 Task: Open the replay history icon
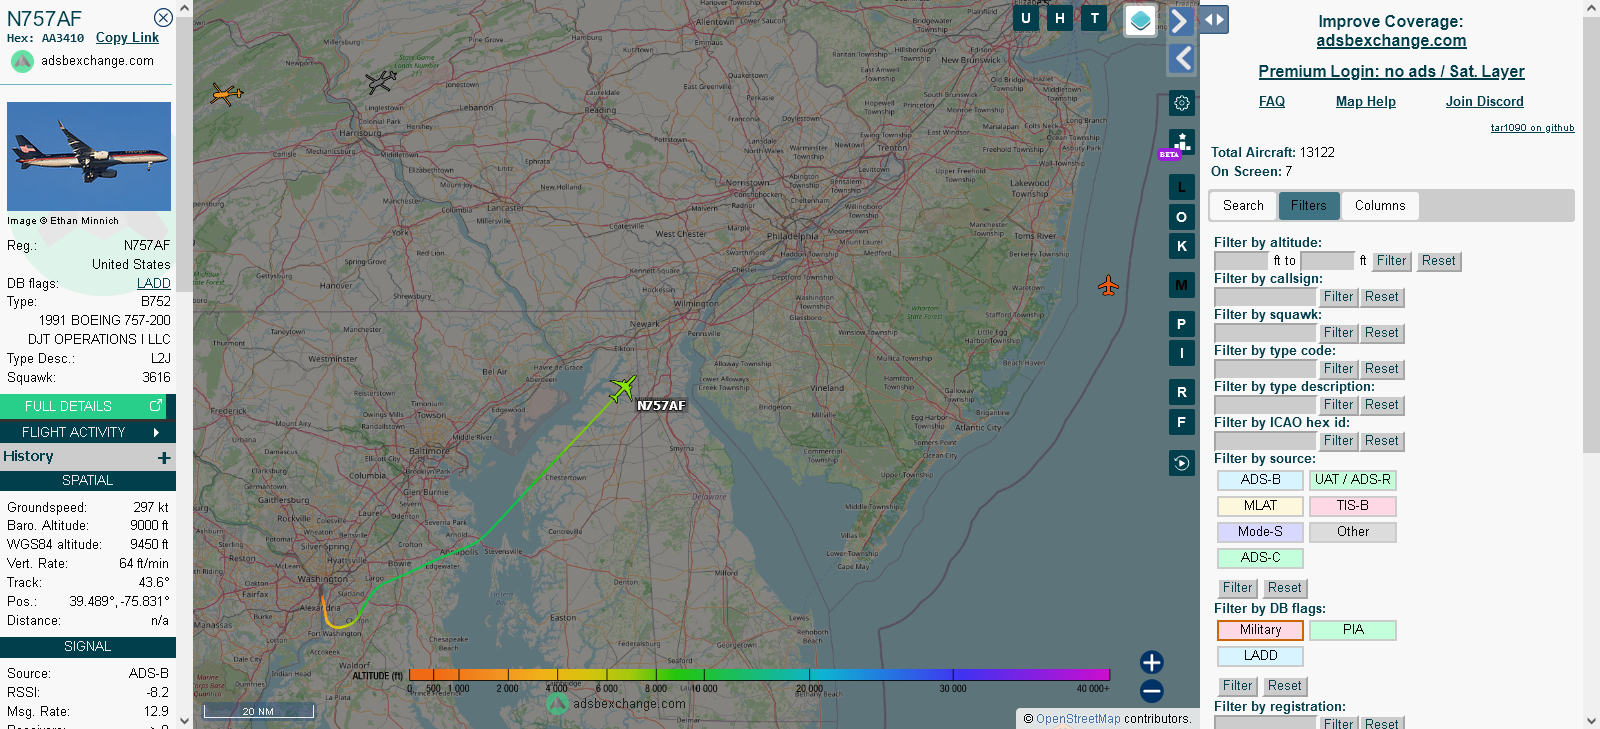point(1182,463)
